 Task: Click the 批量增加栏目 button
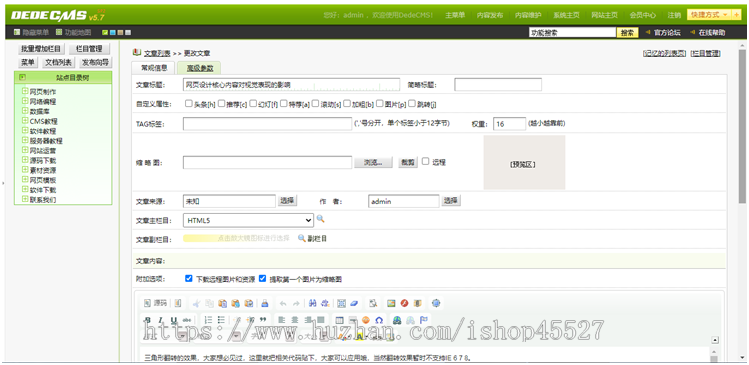[x=41, y=49]
